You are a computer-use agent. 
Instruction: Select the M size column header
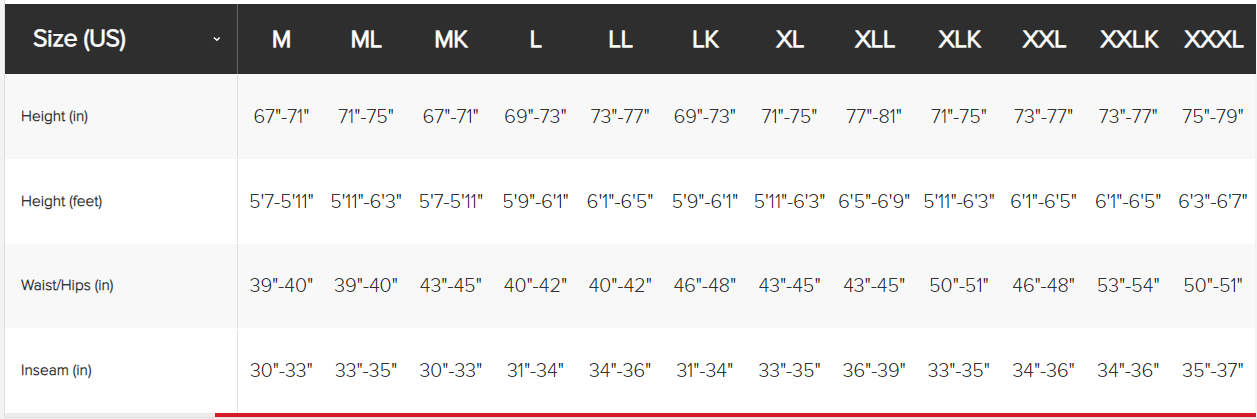click(281, 41)
